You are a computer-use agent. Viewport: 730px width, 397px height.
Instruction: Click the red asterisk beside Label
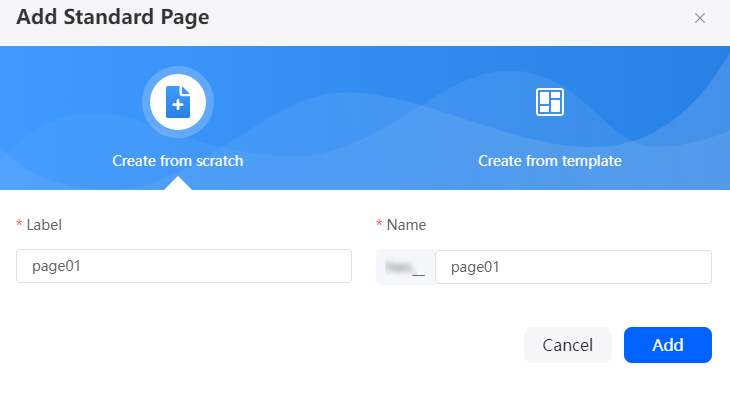19,223
